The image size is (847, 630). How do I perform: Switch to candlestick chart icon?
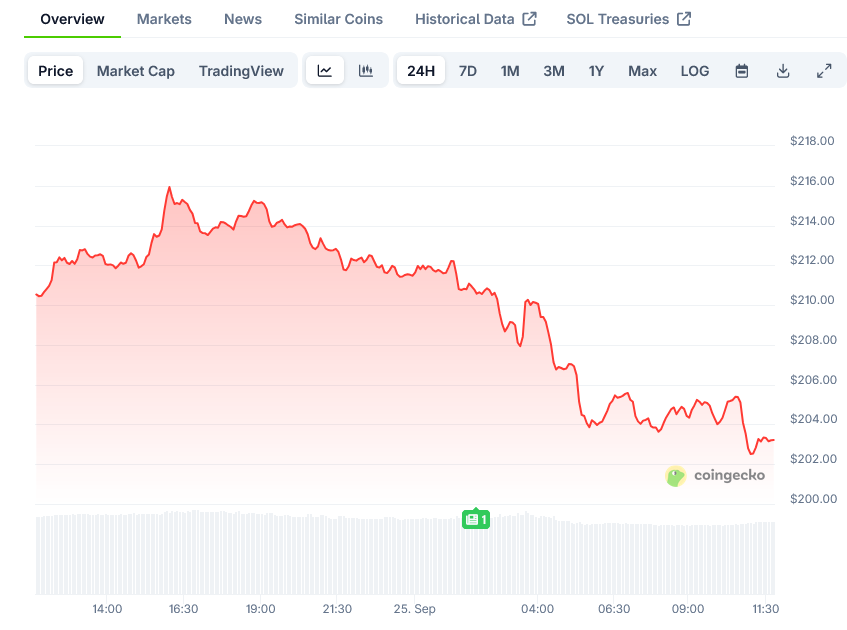(366, 71)
